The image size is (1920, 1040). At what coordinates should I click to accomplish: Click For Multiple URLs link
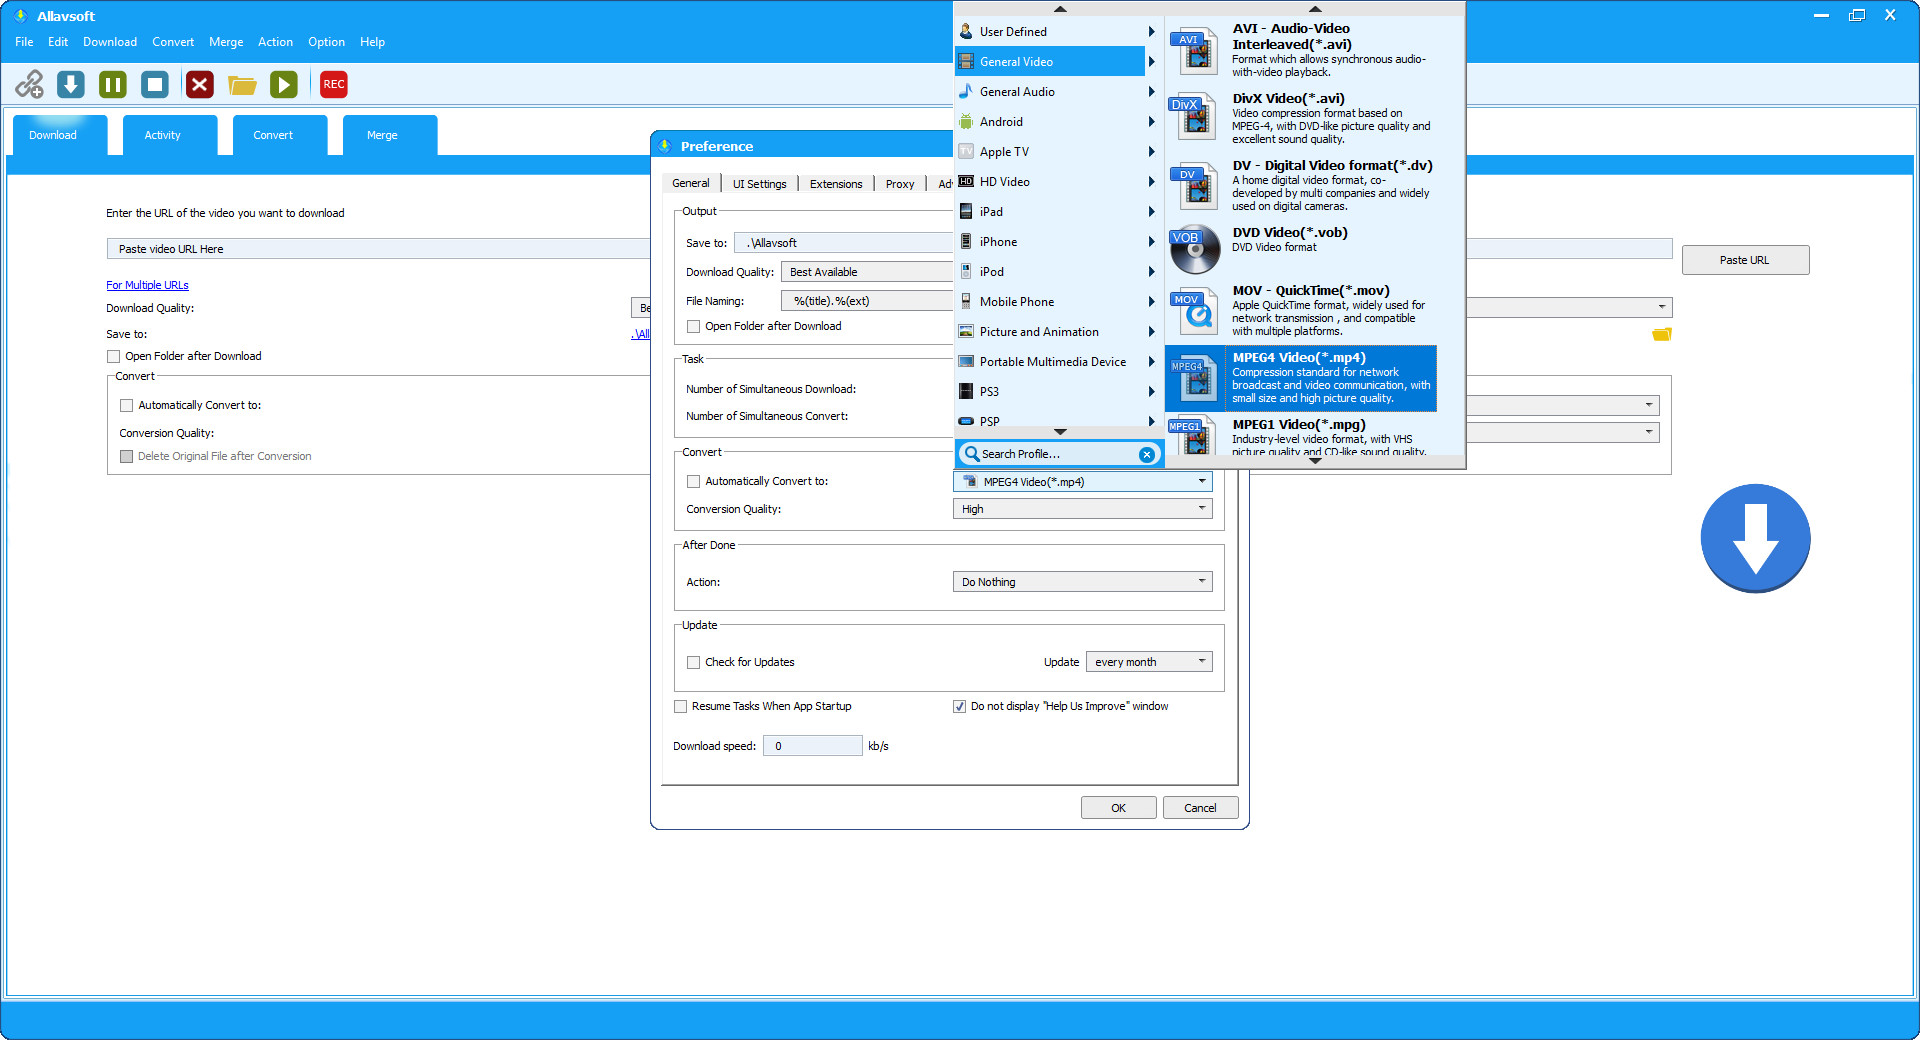coord(147,285)
